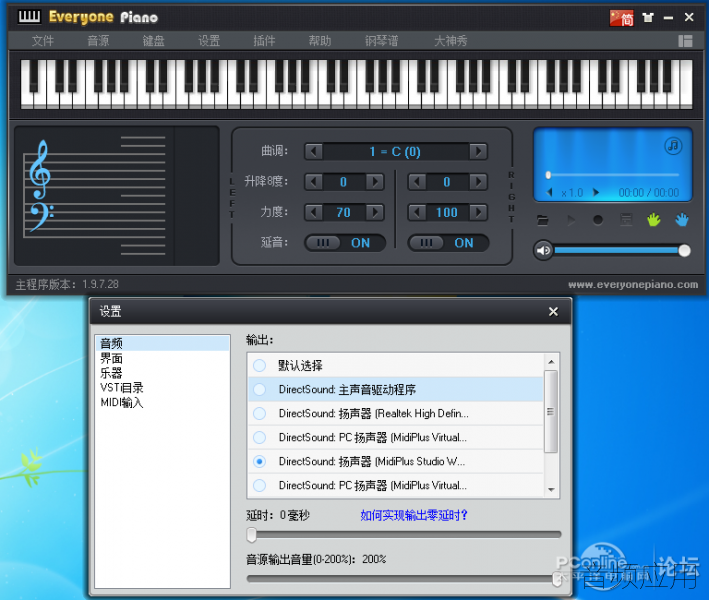This screenshot has width=709, height=600.
Task: Click the output list scrollbar thumb
Action: 551,411
